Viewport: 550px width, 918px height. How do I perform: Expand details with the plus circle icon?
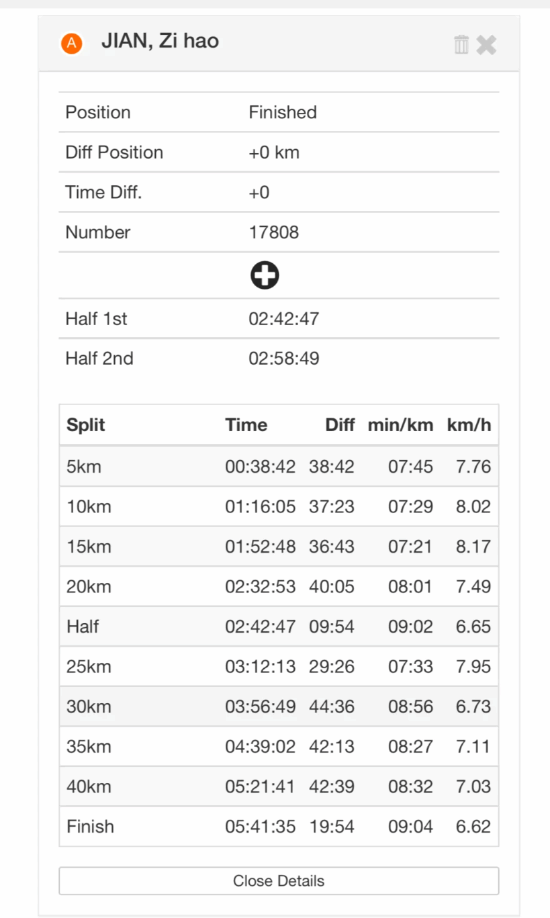[x=265, y=275]
